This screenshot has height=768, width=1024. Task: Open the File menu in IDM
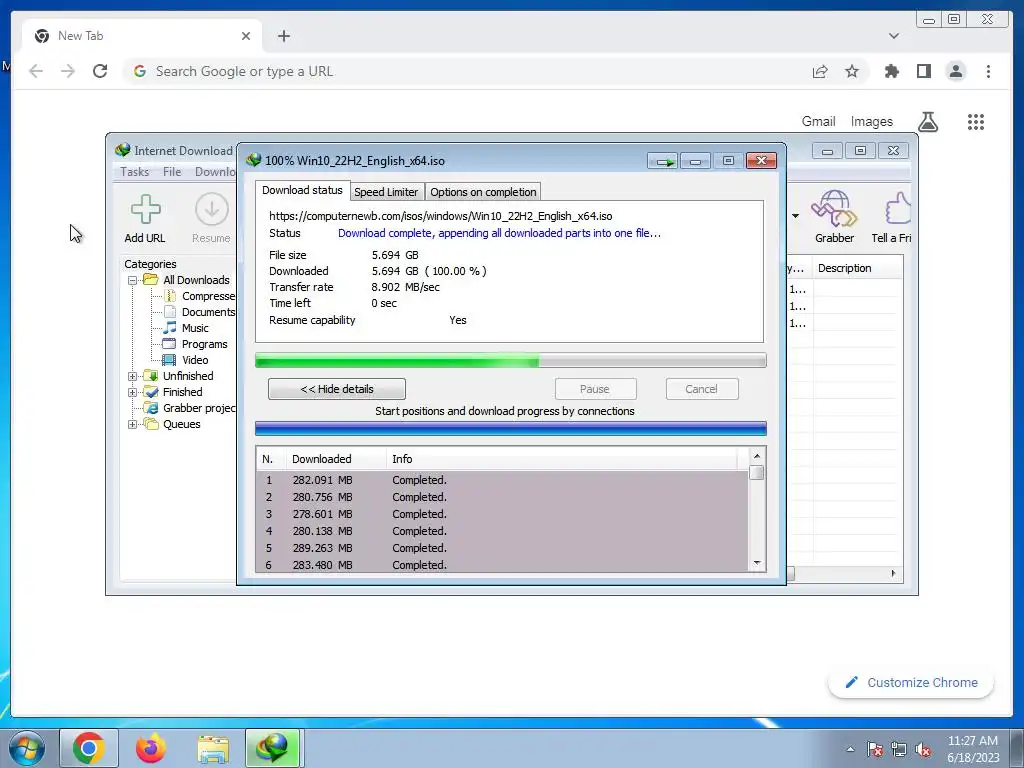172,172
